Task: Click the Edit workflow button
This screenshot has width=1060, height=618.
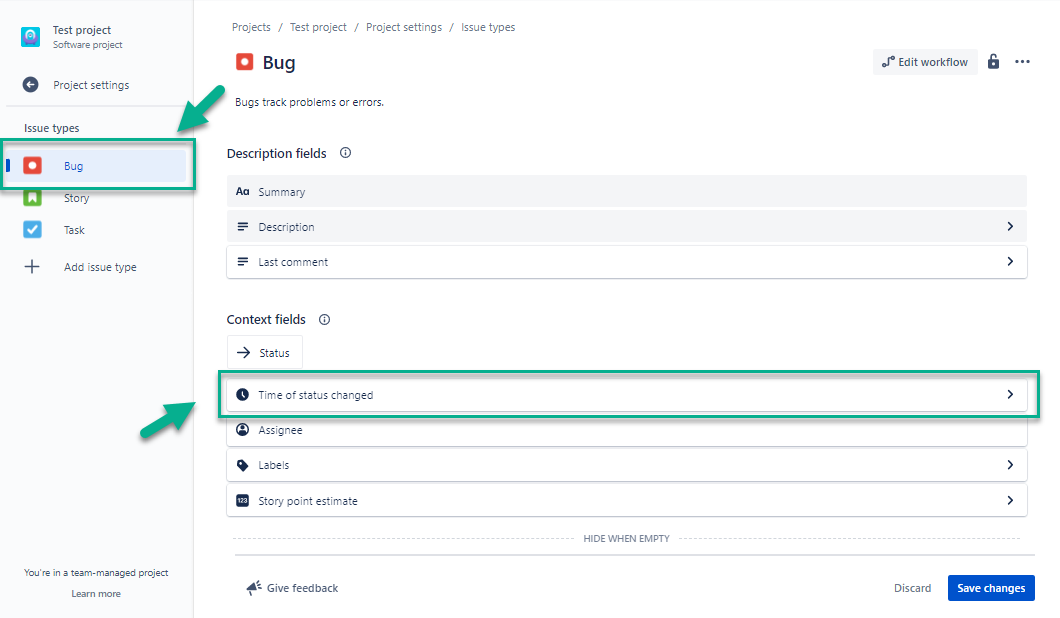Action: (x=925, y=62)
